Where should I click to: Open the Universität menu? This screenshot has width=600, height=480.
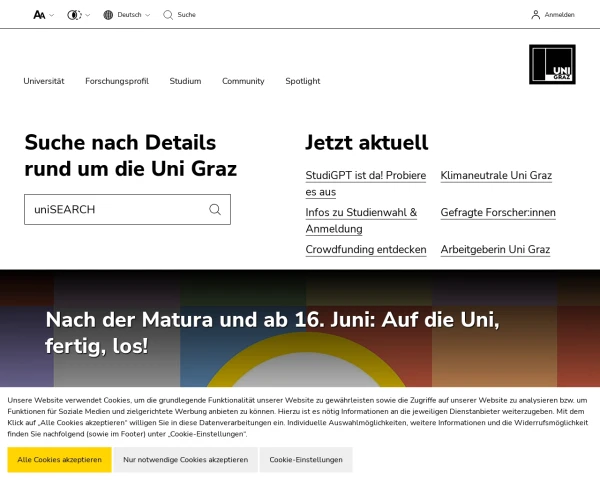point(44,81)
